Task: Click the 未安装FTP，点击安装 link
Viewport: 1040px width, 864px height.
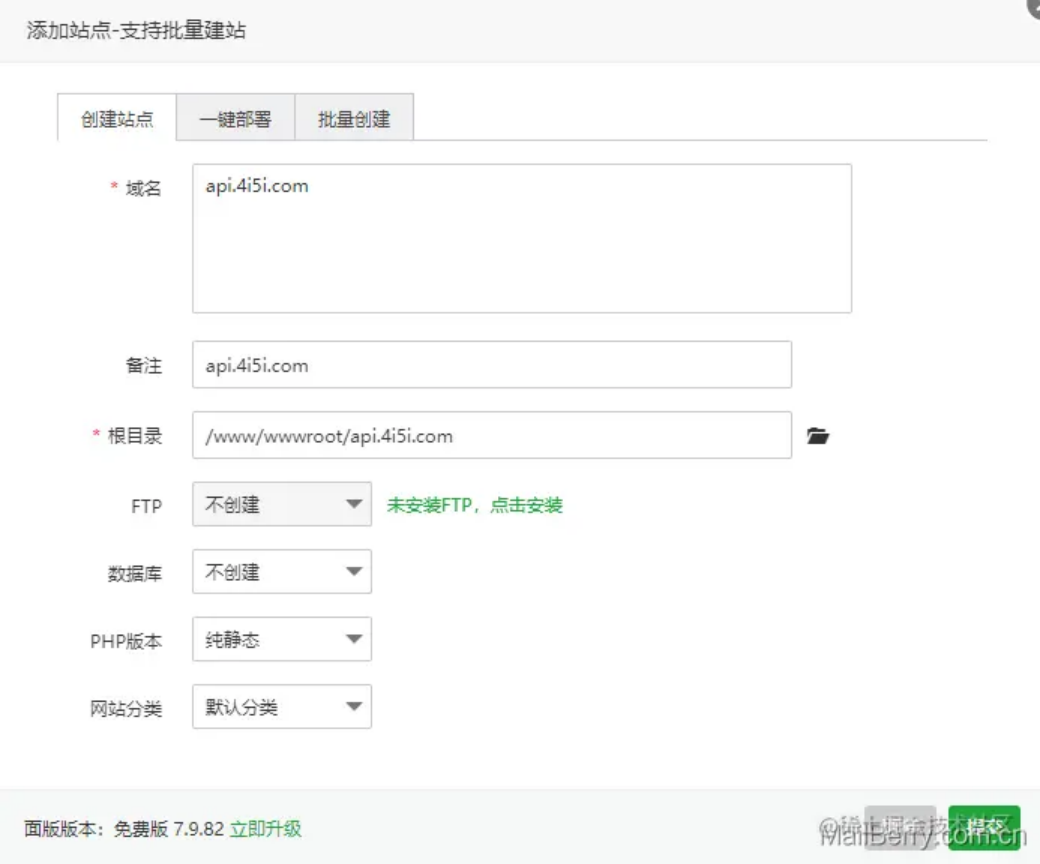Action: (475, 505)
